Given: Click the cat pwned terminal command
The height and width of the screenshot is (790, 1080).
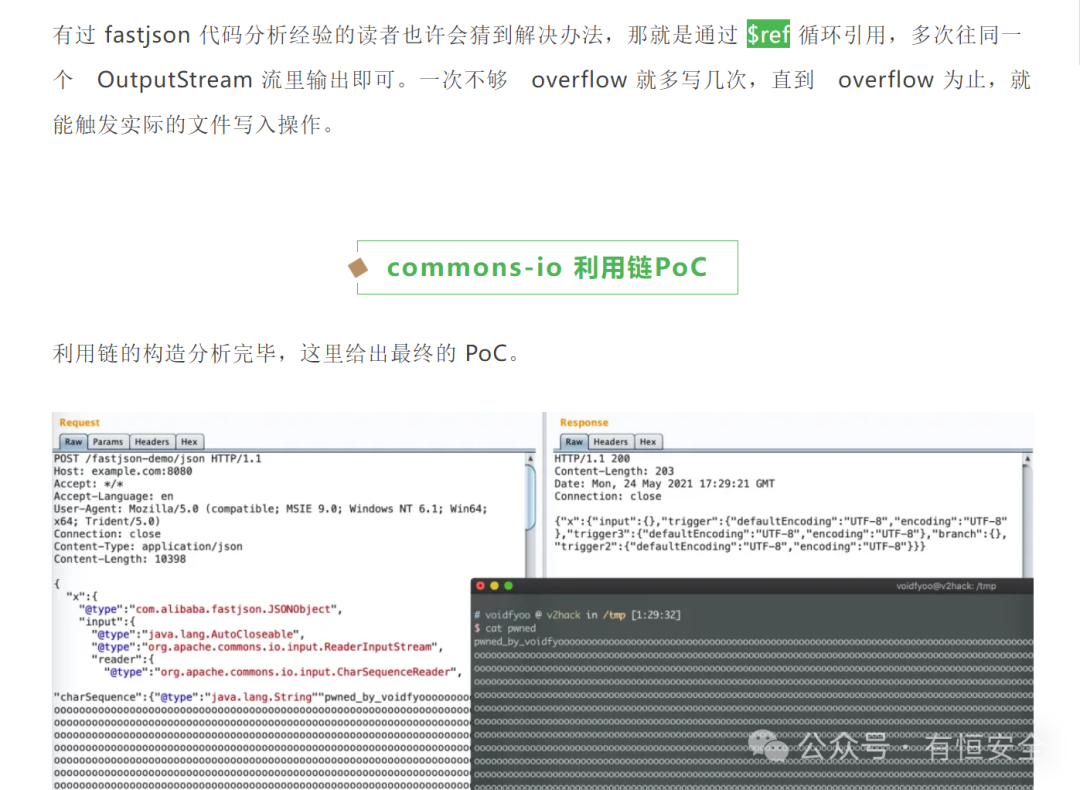Looking at the screenshot, I should click(510, 628).
